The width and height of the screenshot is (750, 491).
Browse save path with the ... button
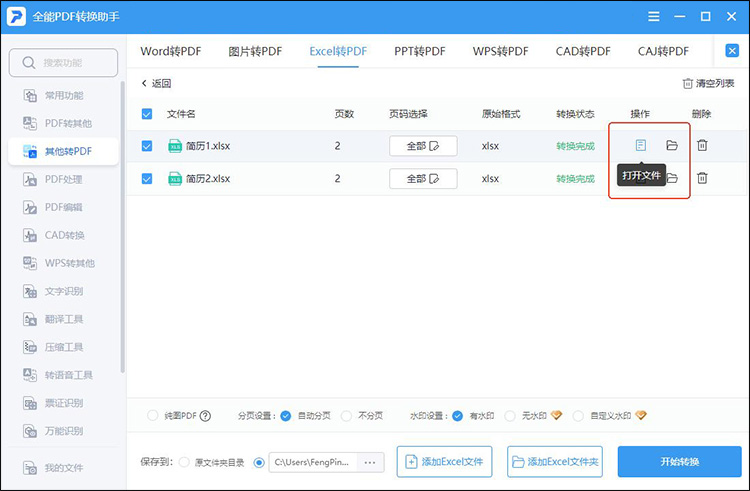[370, 462]
